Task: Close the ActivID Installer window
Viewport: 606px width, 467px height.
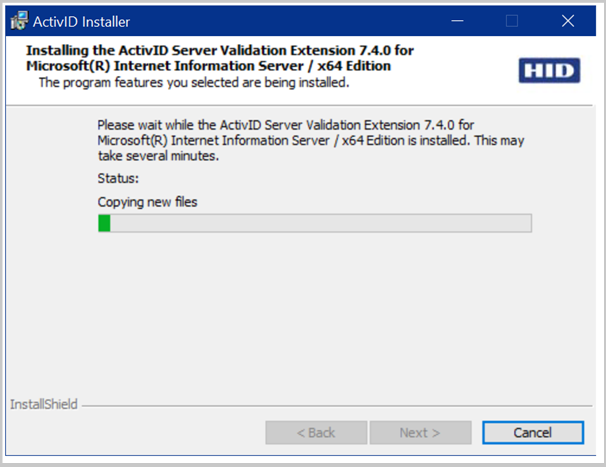Action: pyautogui.click(x=568, y=21)
